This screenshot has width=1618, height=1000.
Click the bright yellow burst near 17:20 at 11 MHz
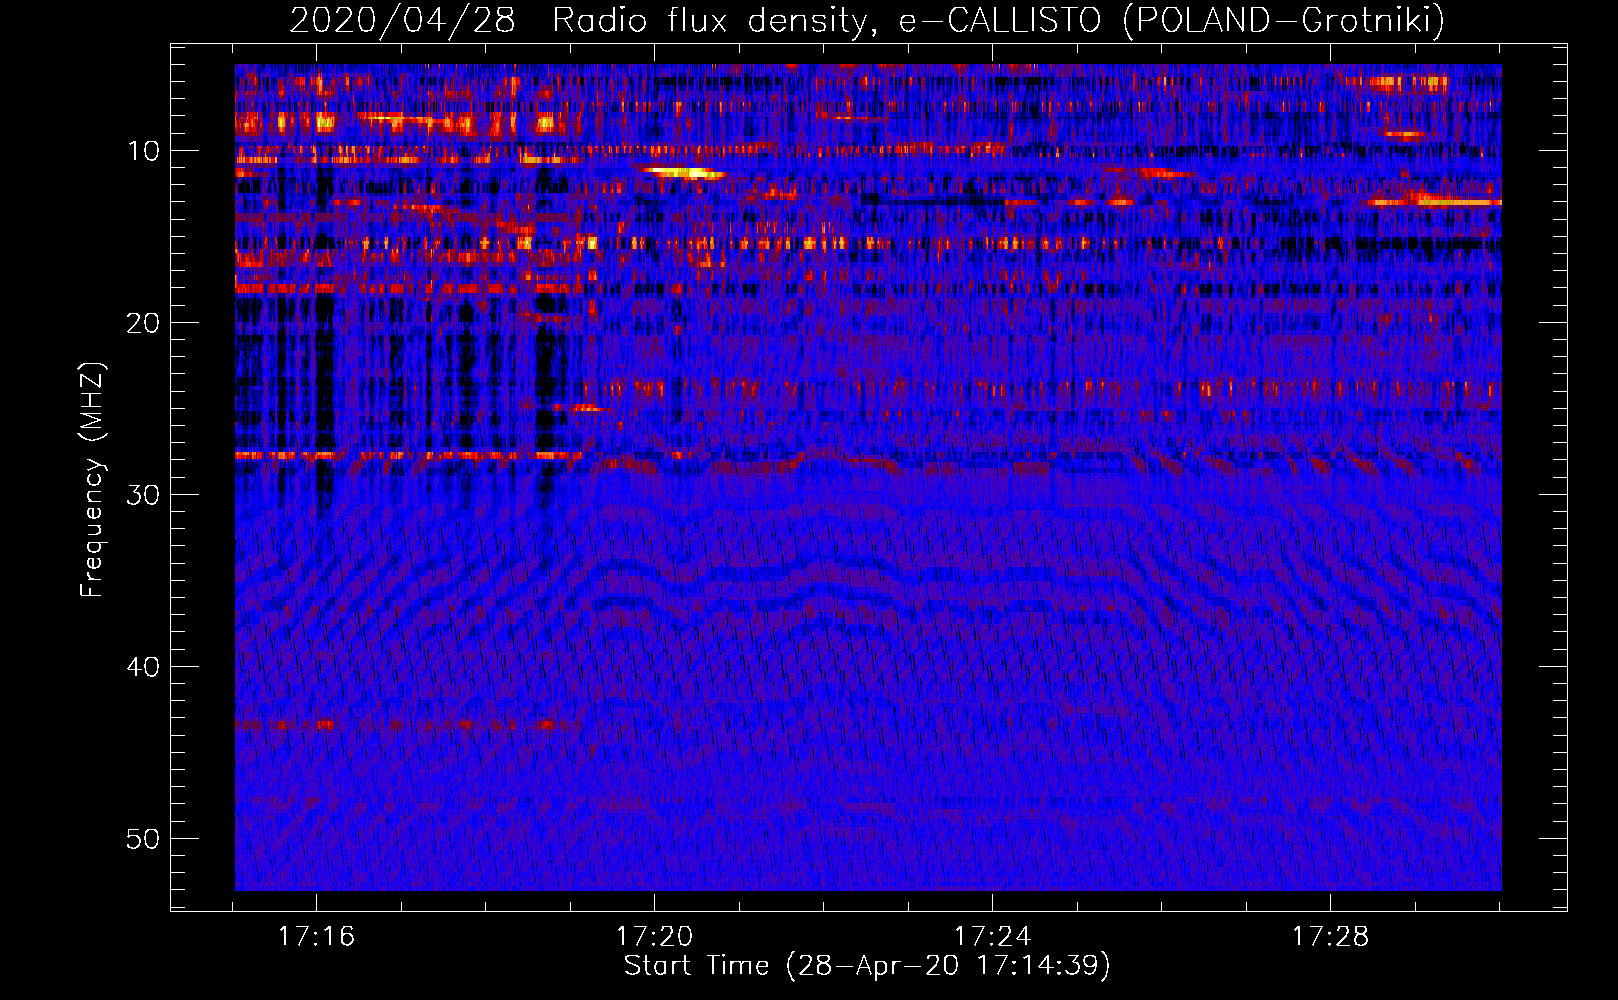tap(685, 173)
